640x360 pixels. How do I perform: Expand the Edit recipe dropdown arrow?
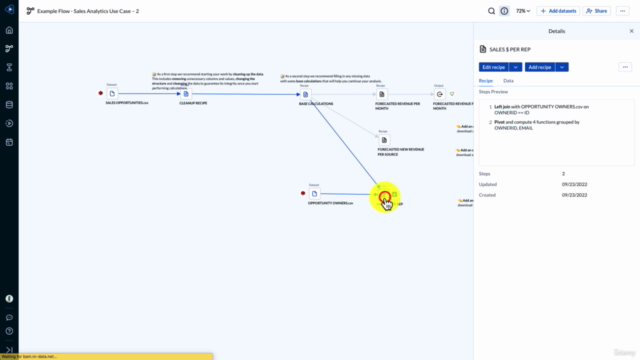point(516,67)
